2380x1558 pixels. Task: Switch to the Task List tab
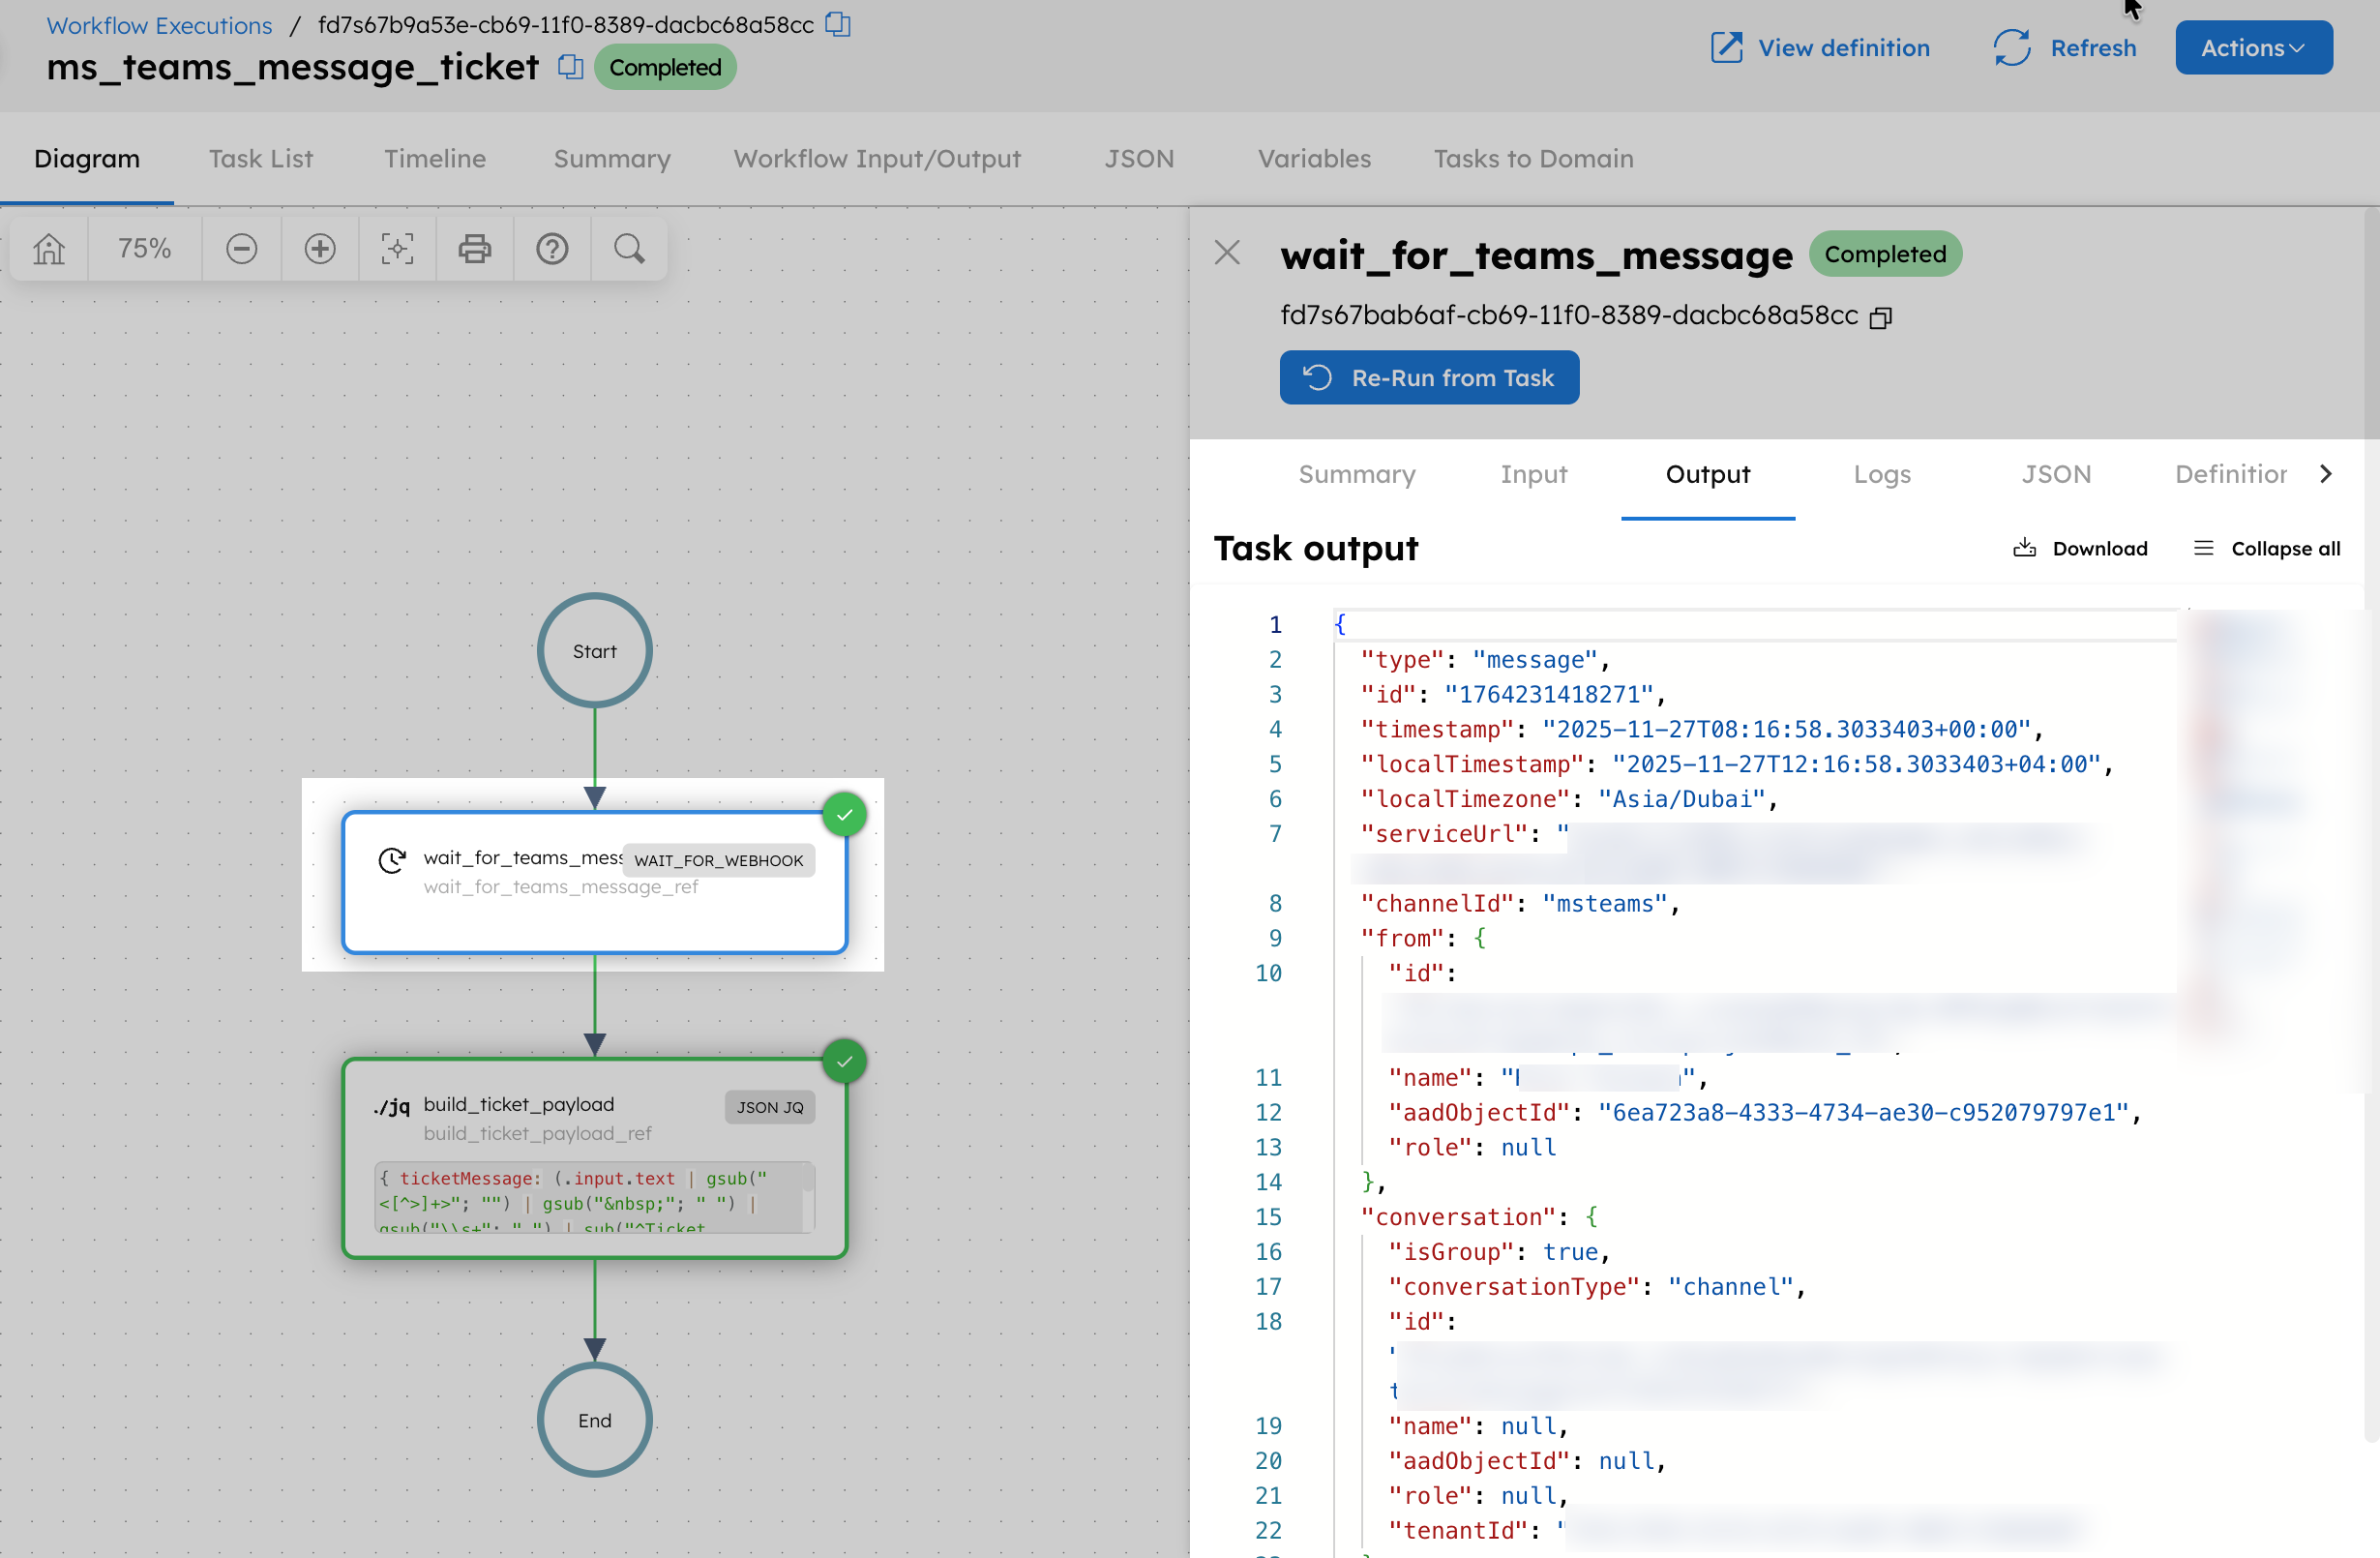click(261, 158)
